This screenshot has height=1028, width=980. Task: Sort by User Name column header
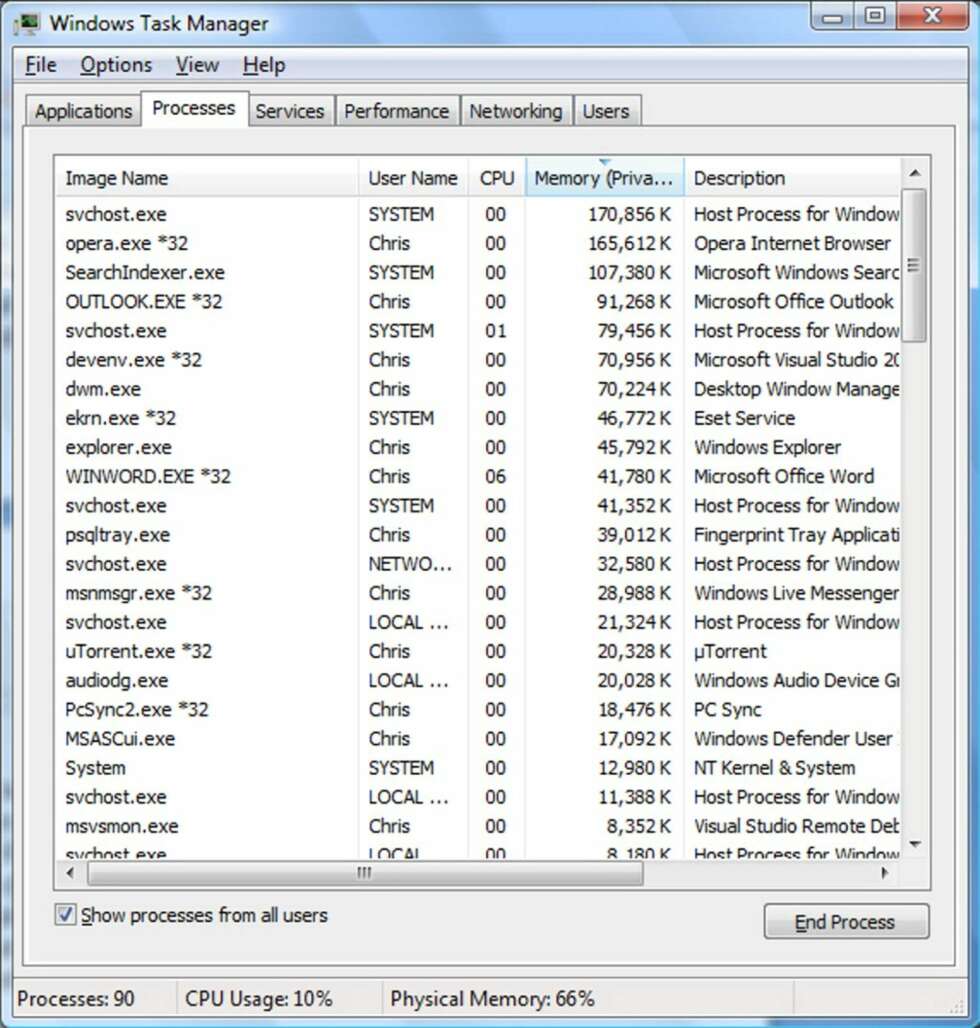point(413,178)
